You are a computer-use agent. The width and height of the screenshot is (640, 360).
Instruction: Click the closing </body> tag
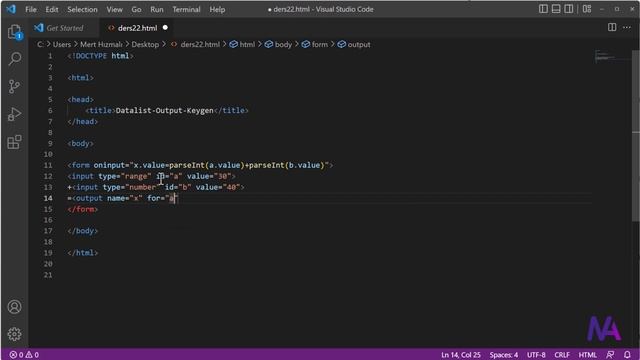[x=82, y=231]
